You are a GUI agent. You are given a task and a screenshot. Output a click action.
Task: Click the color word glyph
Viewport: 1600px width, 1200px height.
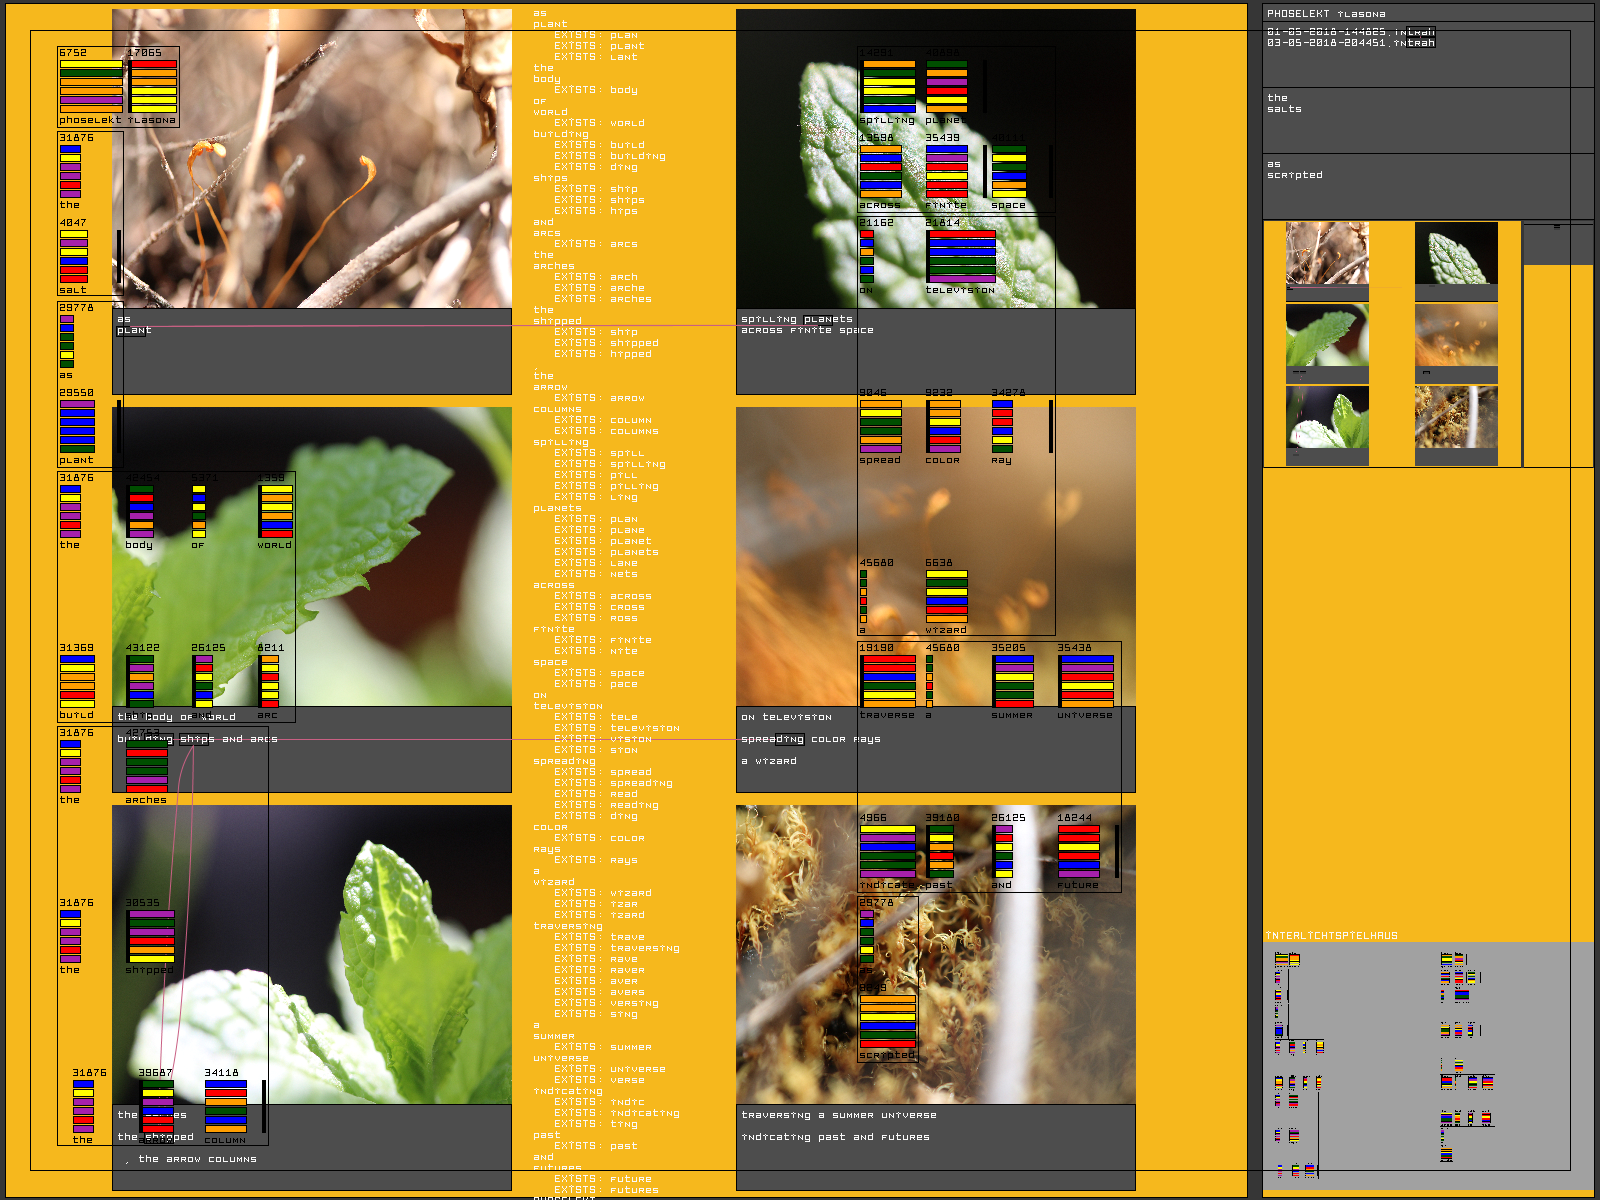click(x=943, y=427)
